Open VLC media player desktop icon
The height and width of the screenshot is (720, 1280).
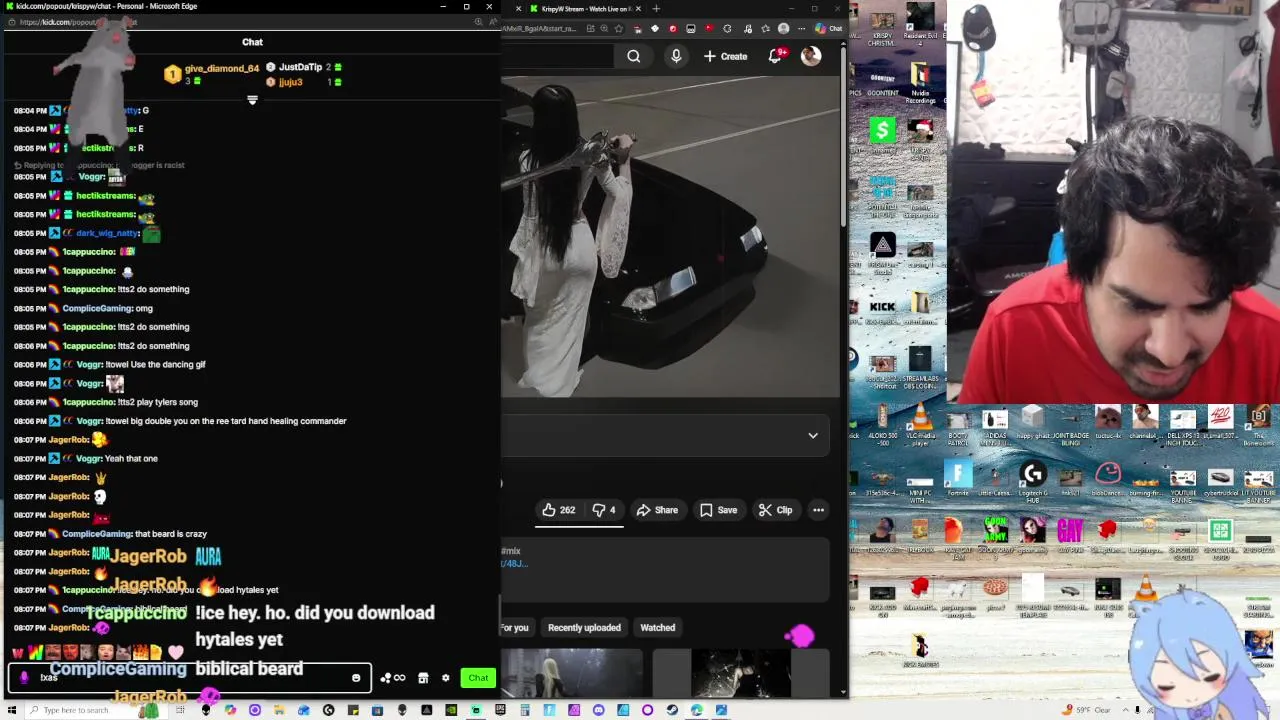tap(920, 424)
